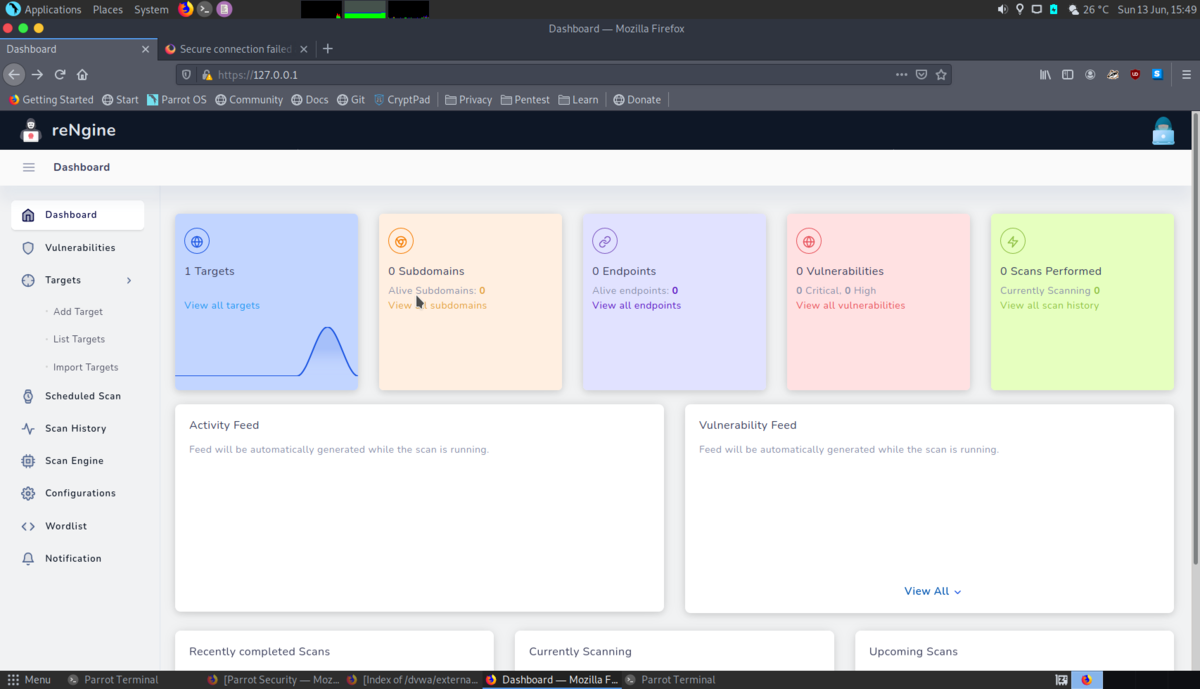Click the link icon on Endpoints card
The height and width of the screenshot is (689, 1200).
pyautogui.click(x=605, y=241)
